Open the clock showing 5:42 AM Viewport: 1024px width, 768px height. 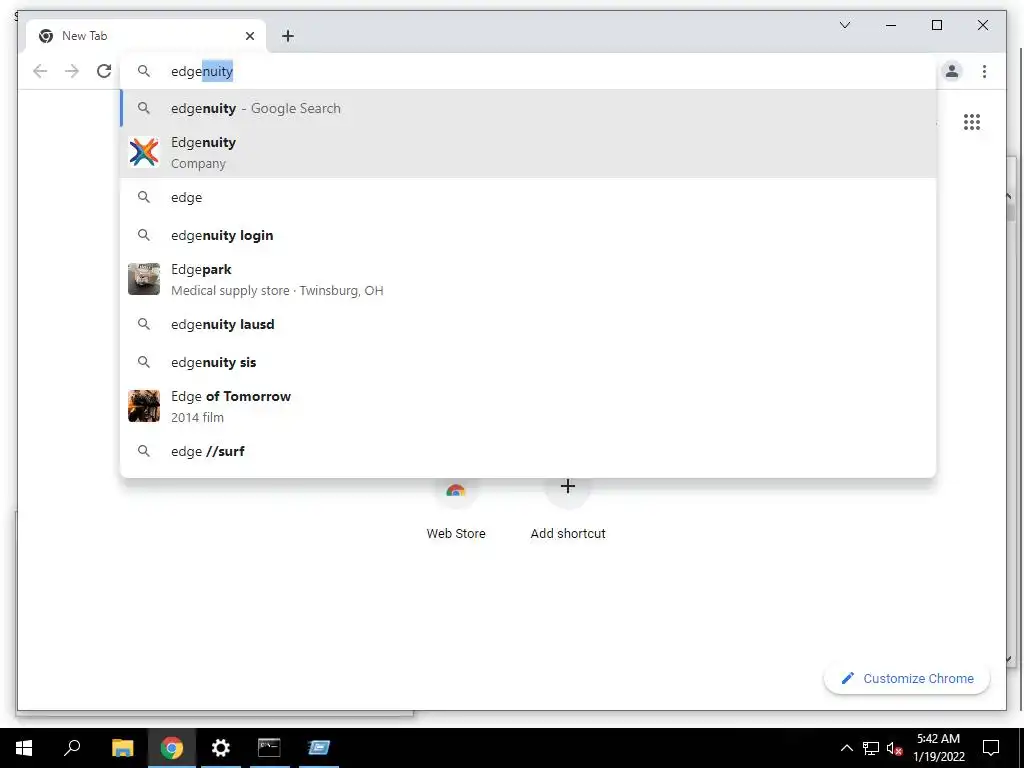(938, 748)
